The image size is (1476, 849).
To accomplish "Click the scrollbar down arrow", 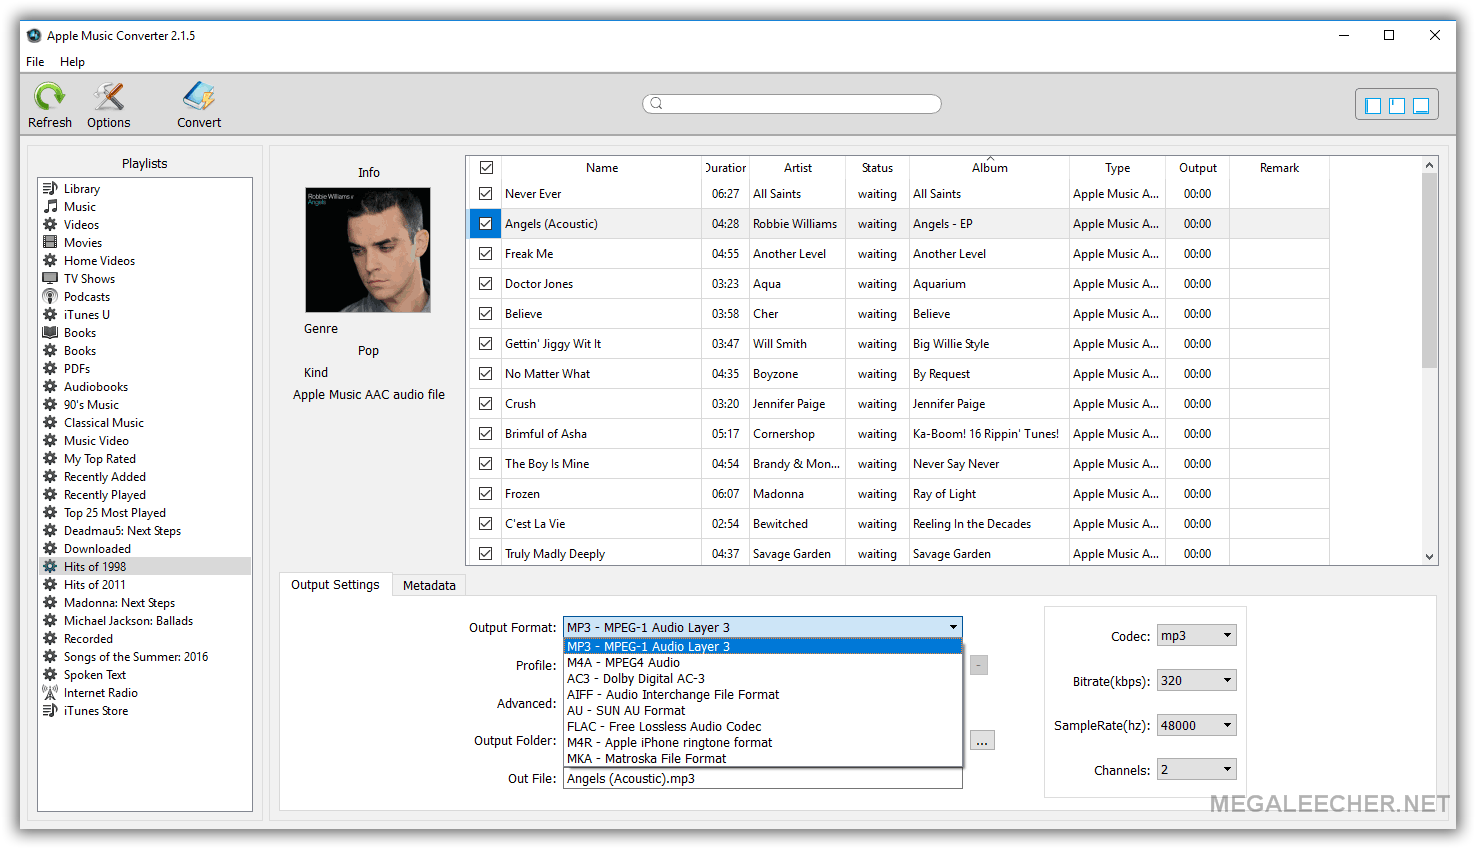I will tap(1429, 556).
